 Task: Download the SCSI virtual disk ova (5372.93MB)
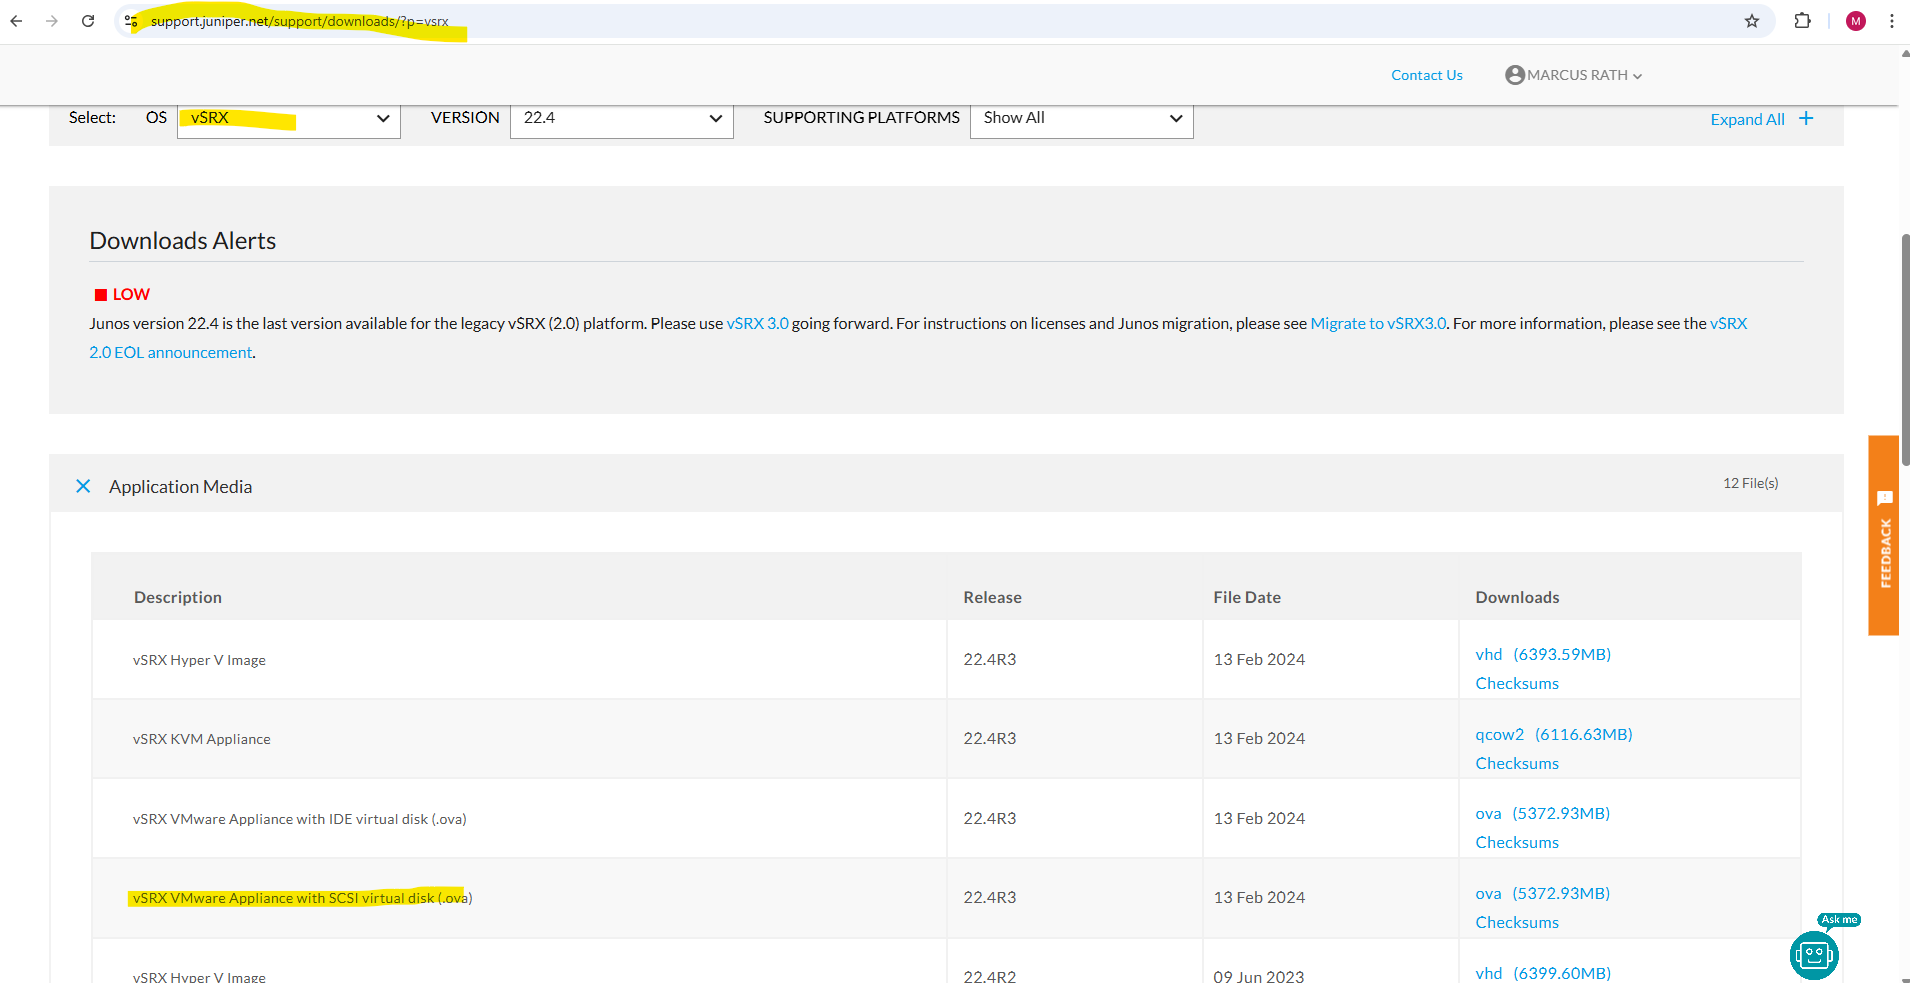(1543, 893)
